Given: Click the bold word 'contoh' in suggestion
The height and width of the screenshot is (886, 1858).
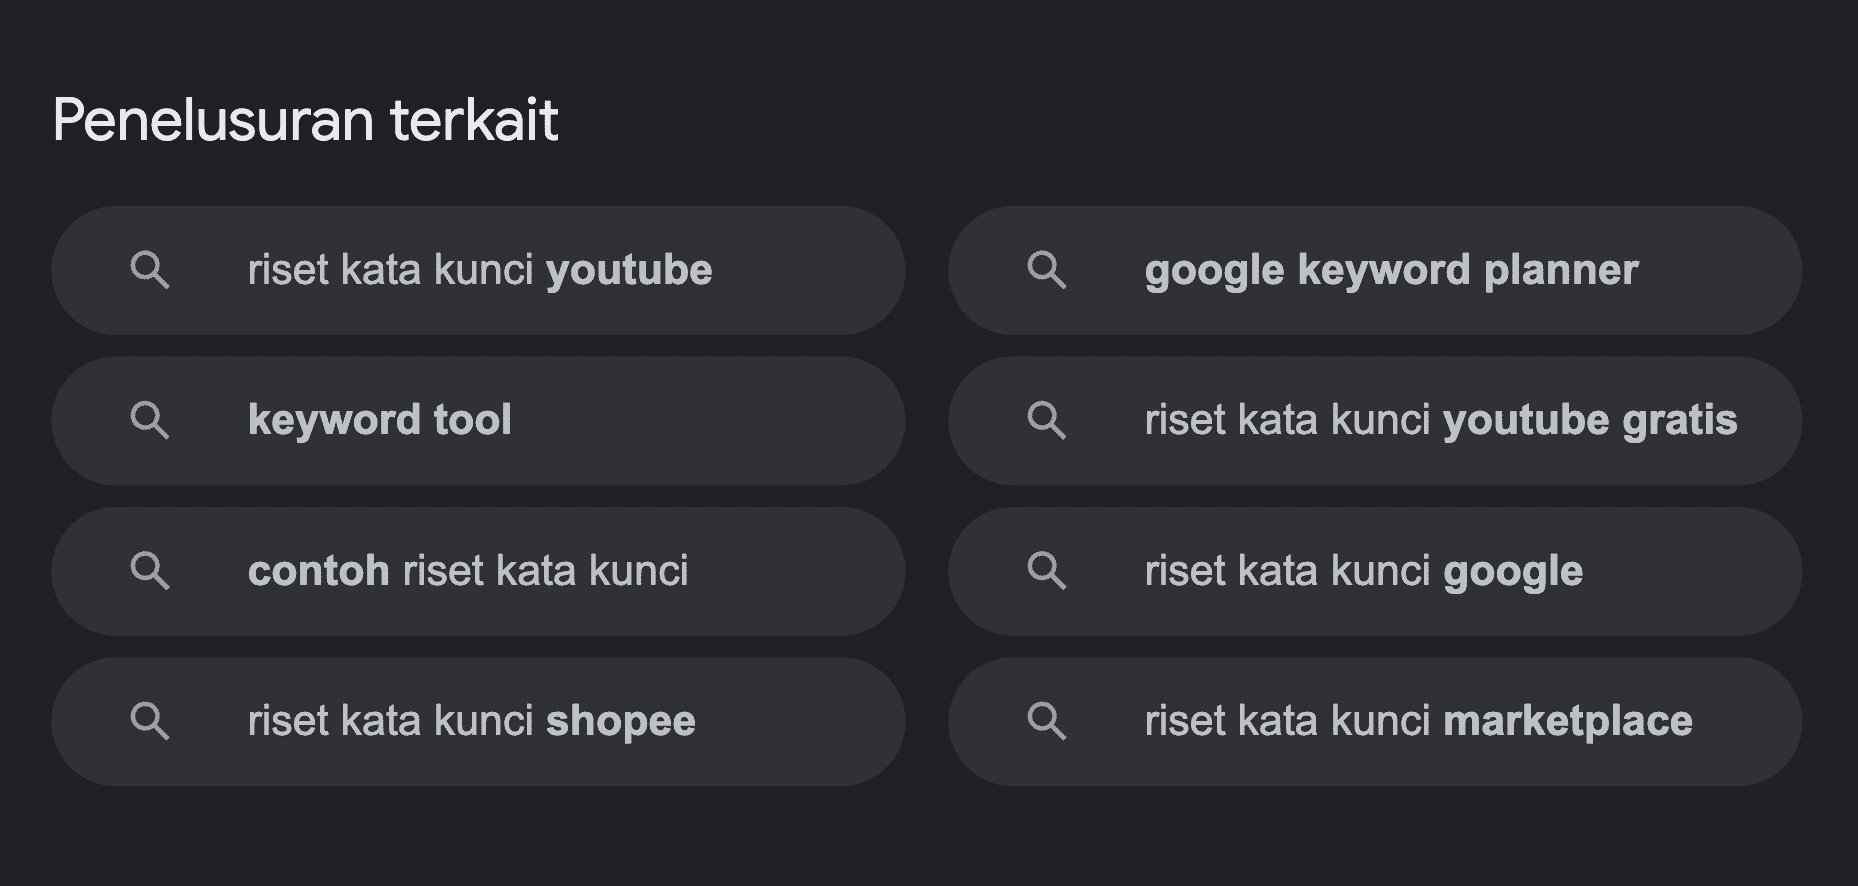Looking at the screenshot, I should pyautogui.click(x=318, y=571).
